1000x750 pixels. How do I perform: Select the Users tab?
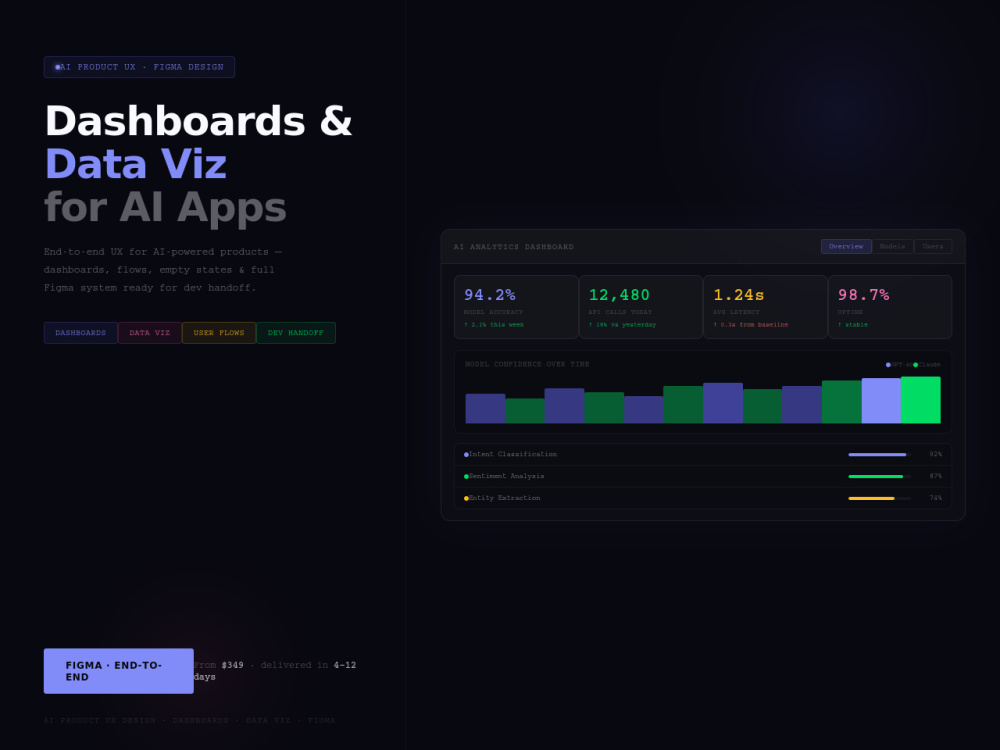click(x=932, y=246)
